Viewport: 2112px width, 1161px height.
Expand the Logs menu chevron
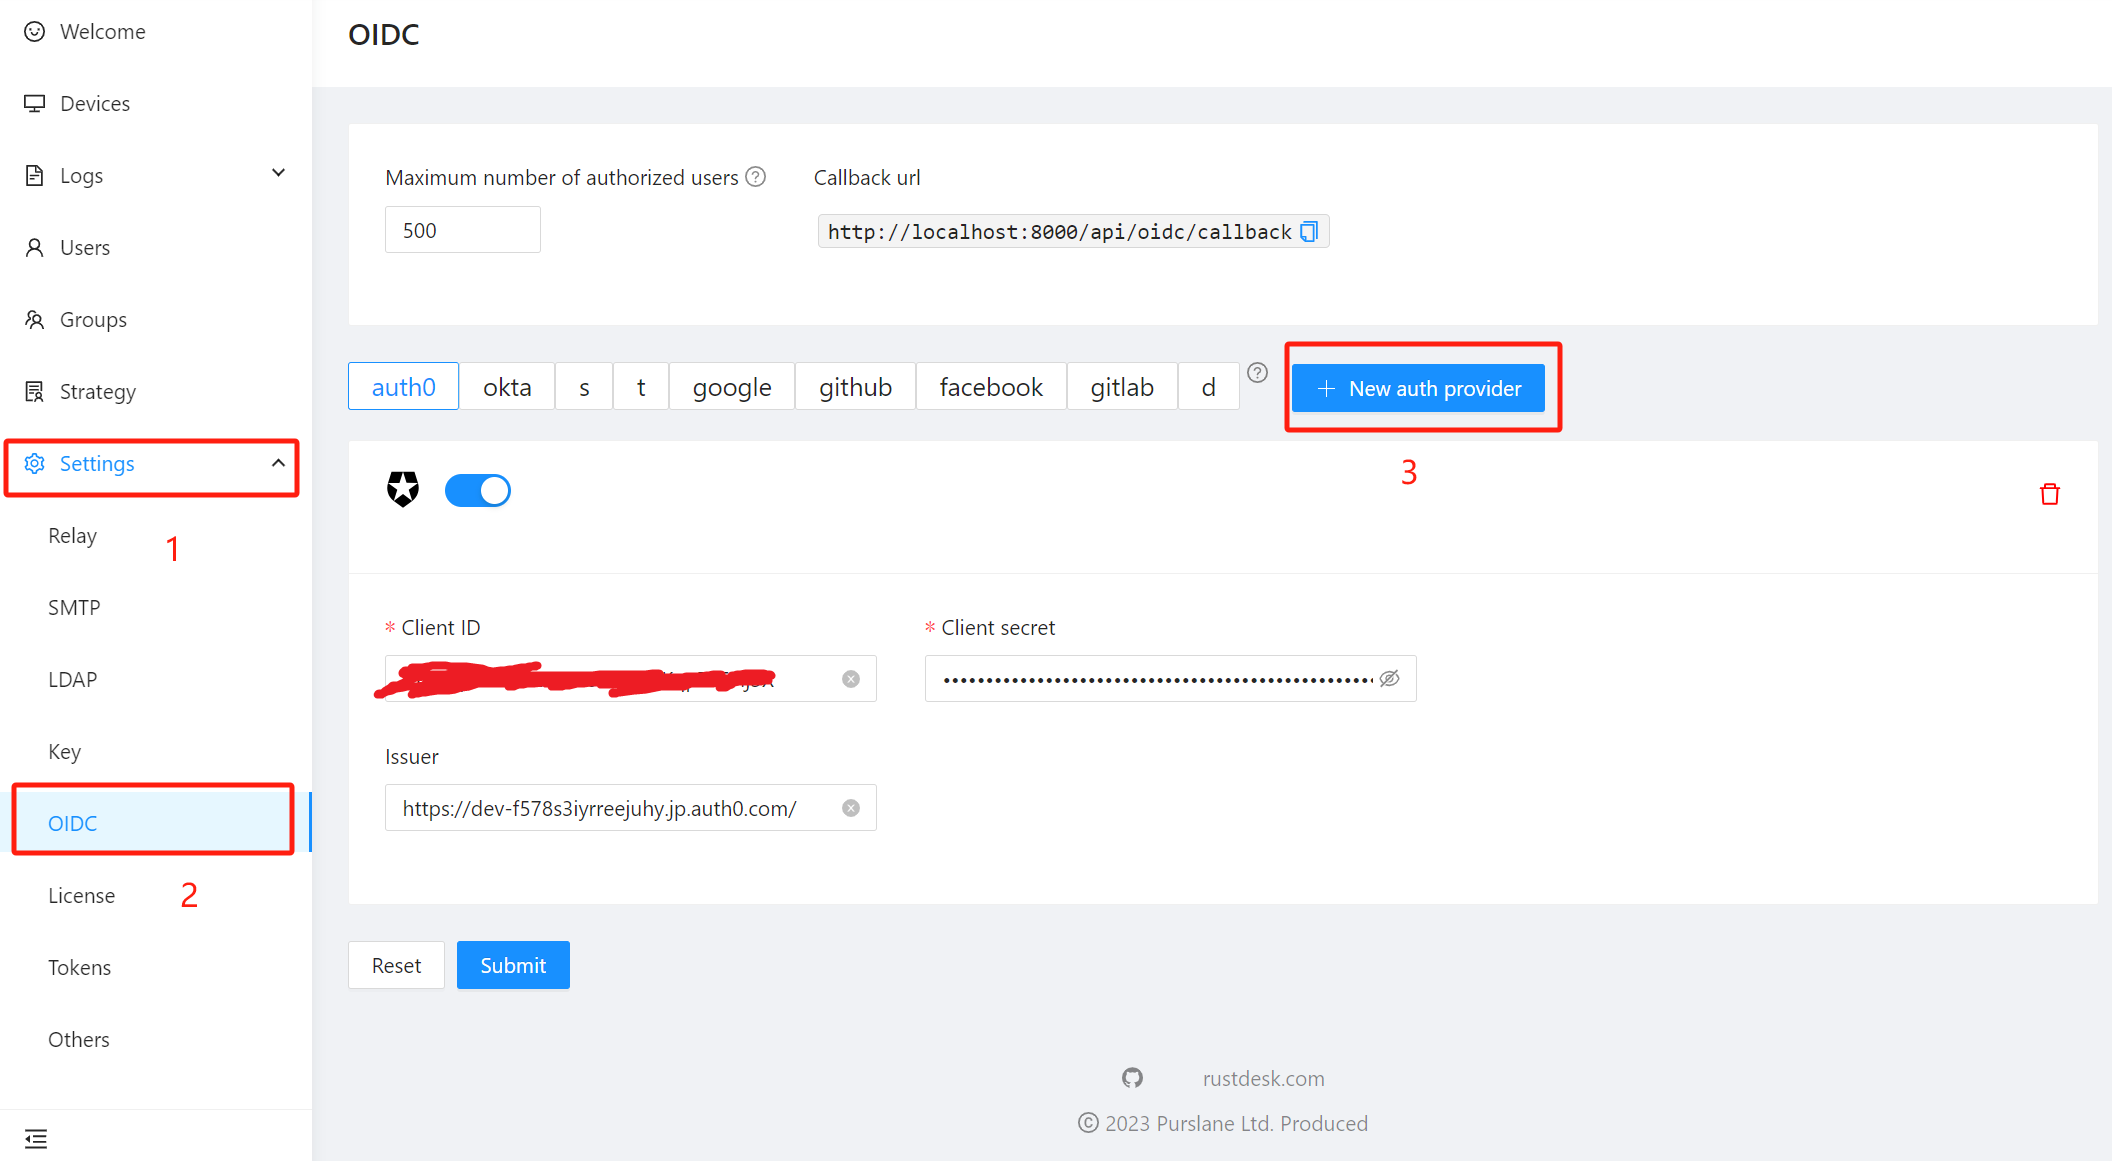point(278,174)
